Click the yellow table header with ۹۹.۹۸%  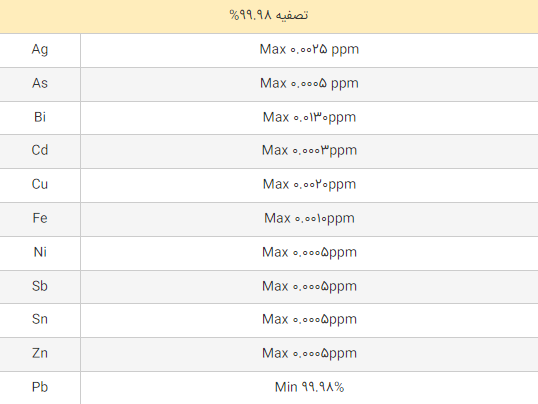(269, 16)
